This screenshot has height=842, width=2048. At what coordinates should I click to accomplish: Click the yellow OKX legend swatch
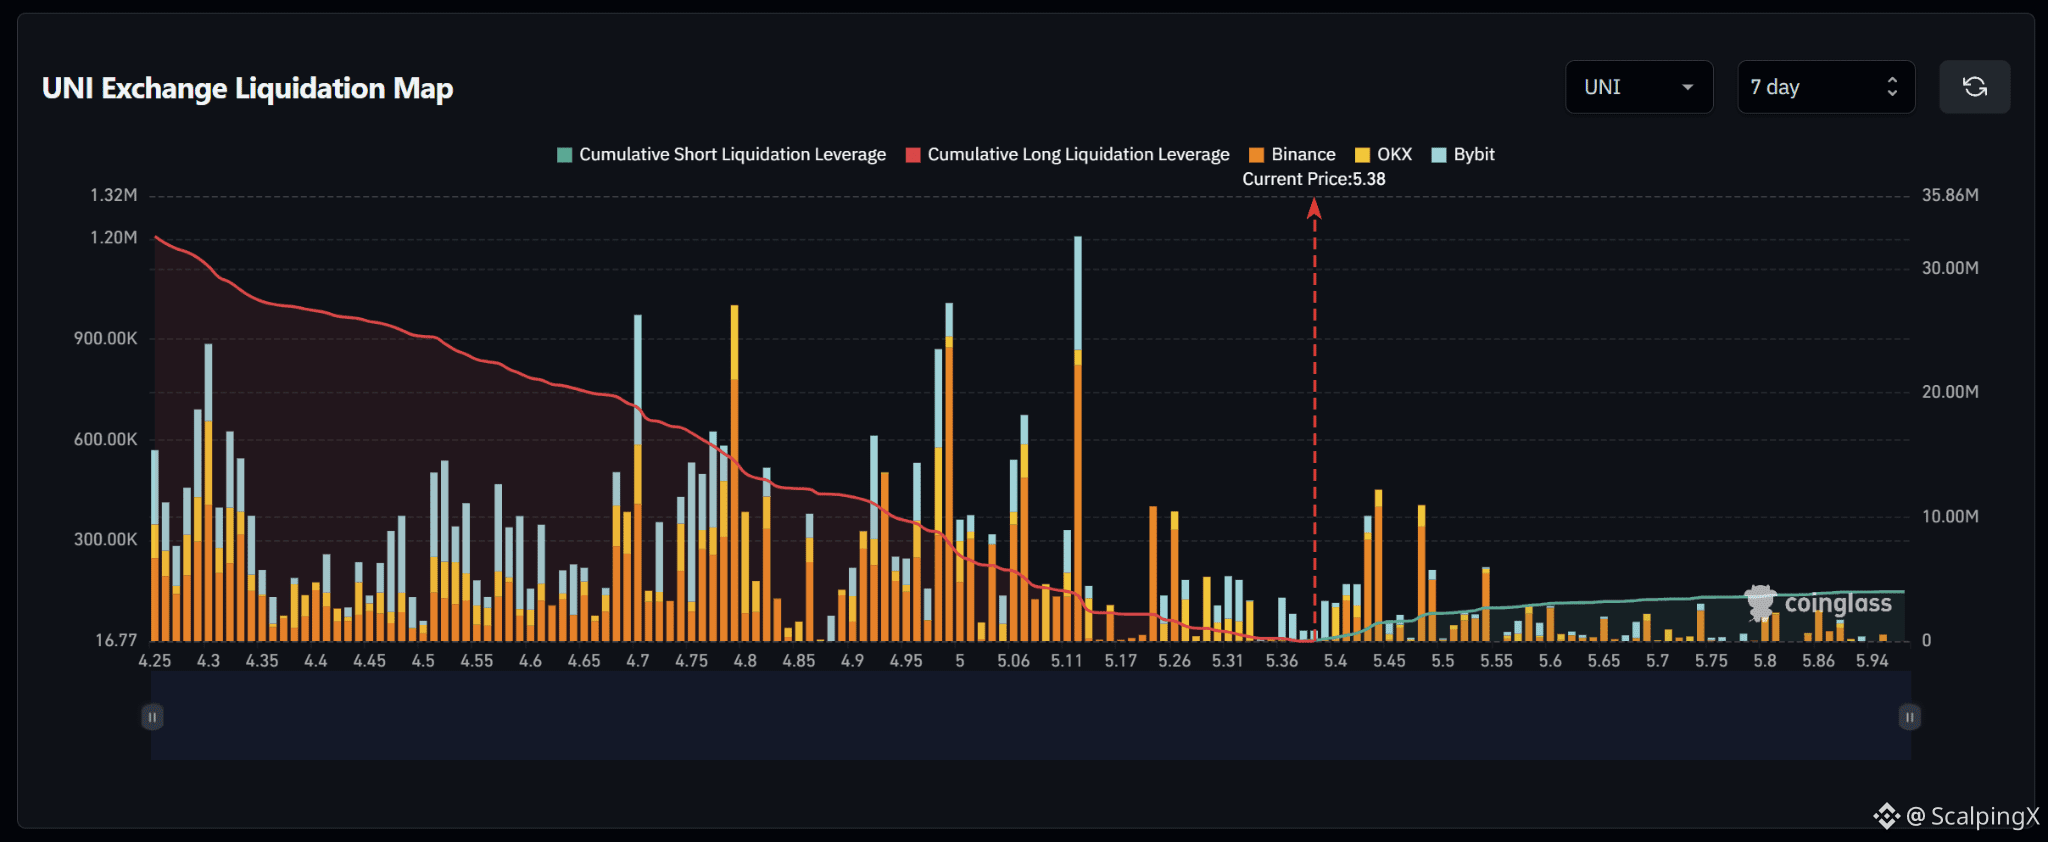[1362, 155]
